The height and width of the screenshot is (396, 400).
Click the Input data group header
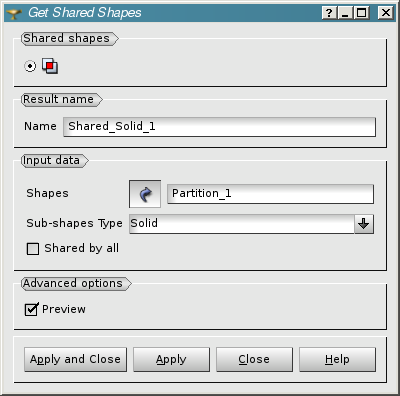coord(55,161)
